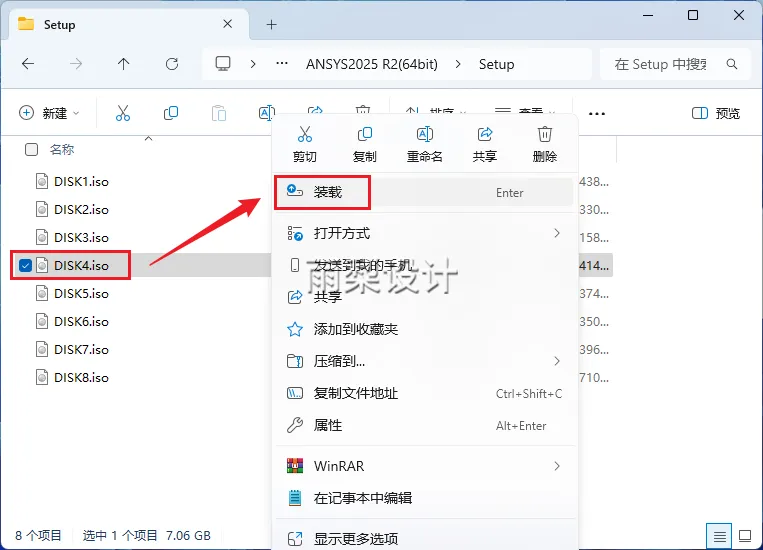Expand the arrow next to 打开方式
The width and height of the screenshot is (763, 550).
point(557,233)
